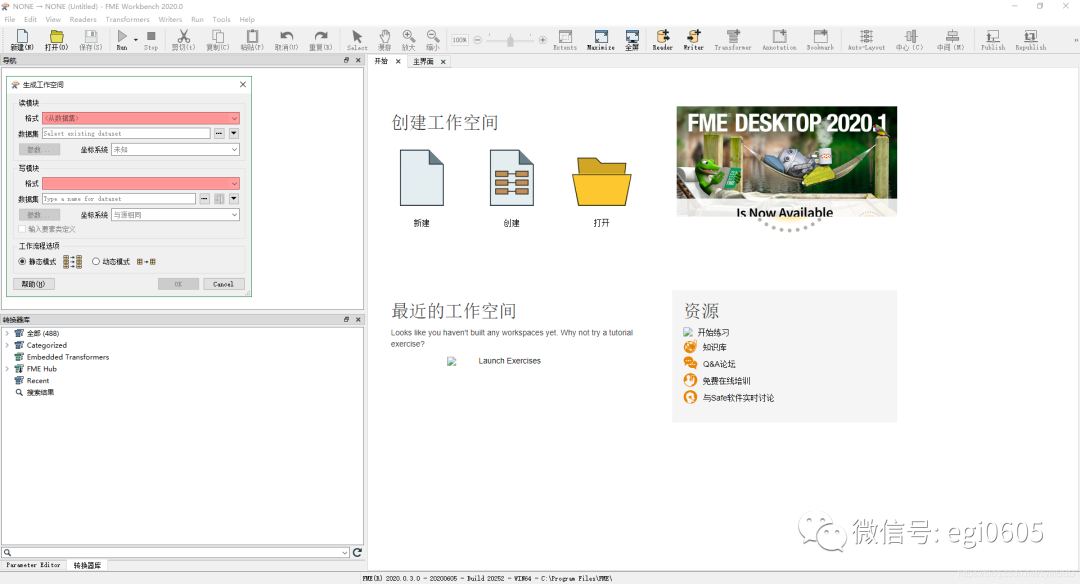
Task: Expand the 全部 (488) tree node
Action: (7, 333)
